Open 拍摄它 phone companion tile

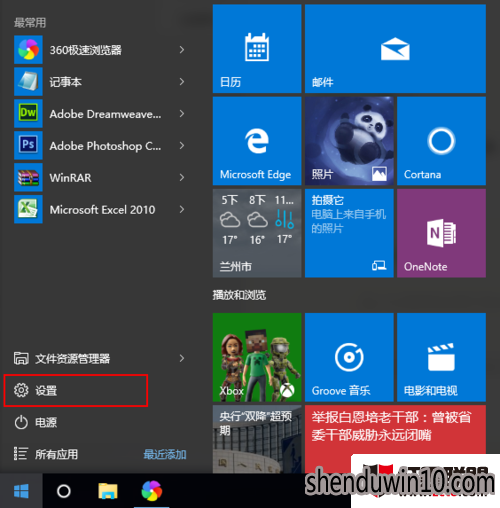point(349,233)
